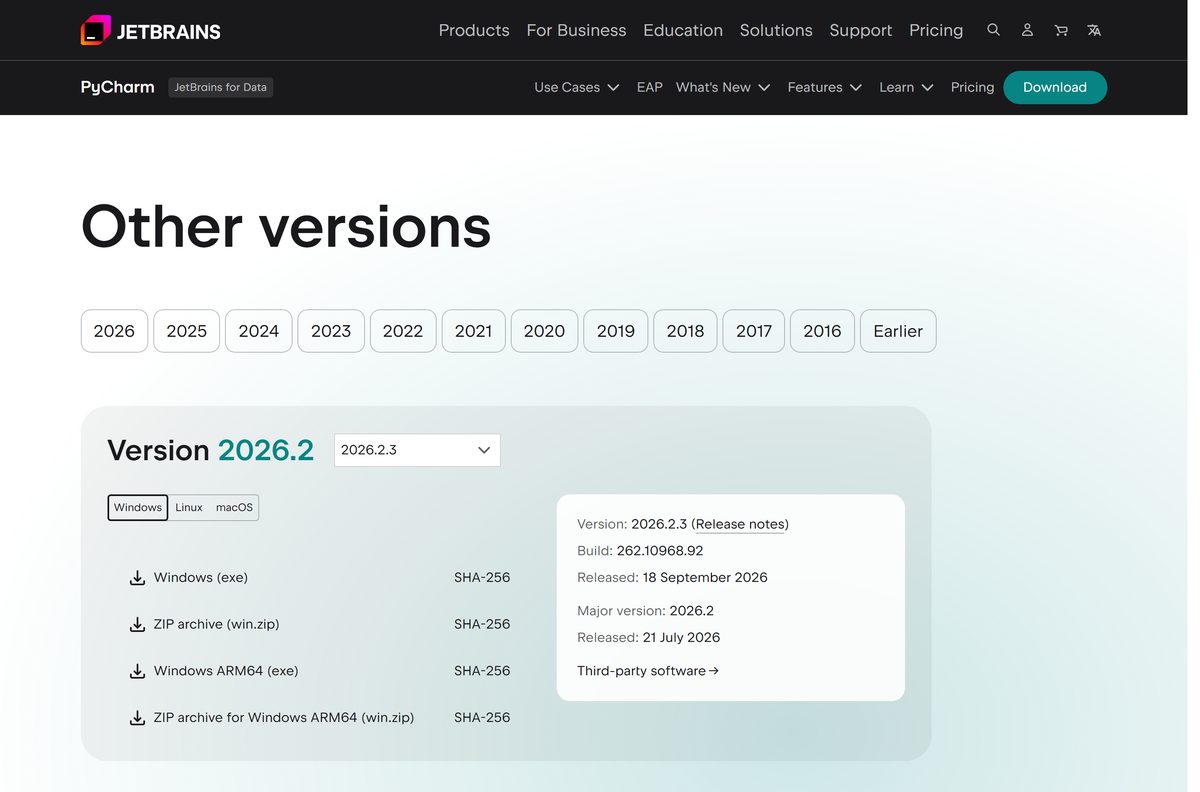The height and width of the screenshot is (792, 1200).
Task: Open Pricing in PyCharm sub-navigation
Action: (x=972, y=87)
